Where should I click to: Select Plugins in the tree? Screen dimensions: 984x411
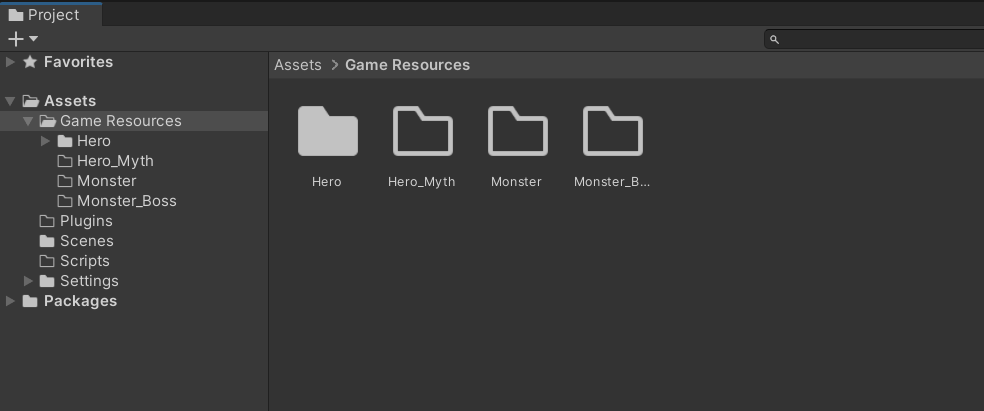click(x=86, y=221)
